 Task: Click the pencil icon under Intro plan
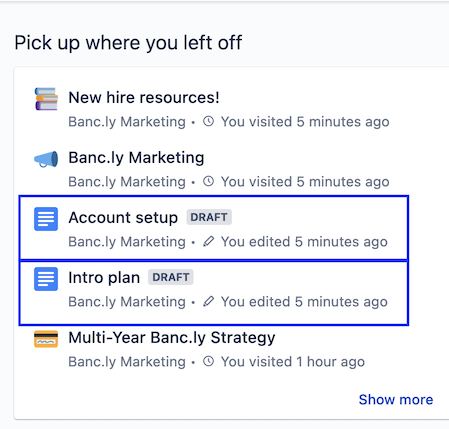(209, 301)
